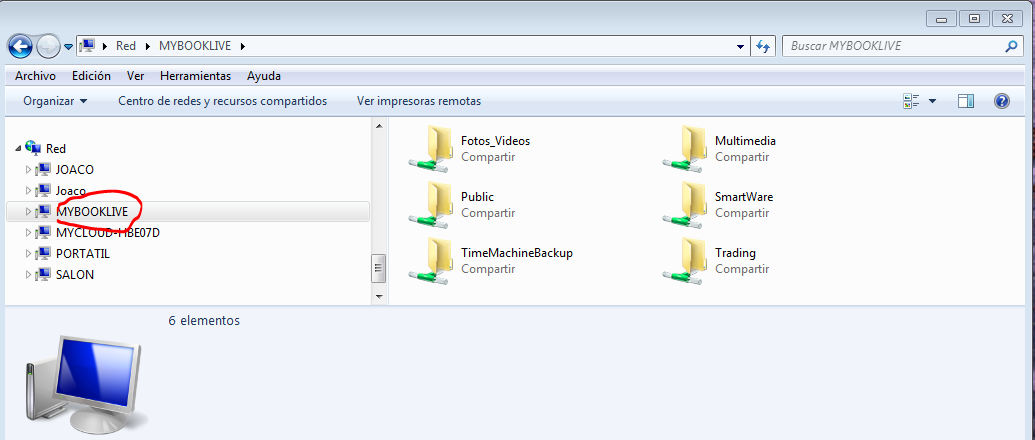Viewport: 1035px width, 440px height.
Task: Maximize the Explorer window
Action: [974, 18]
